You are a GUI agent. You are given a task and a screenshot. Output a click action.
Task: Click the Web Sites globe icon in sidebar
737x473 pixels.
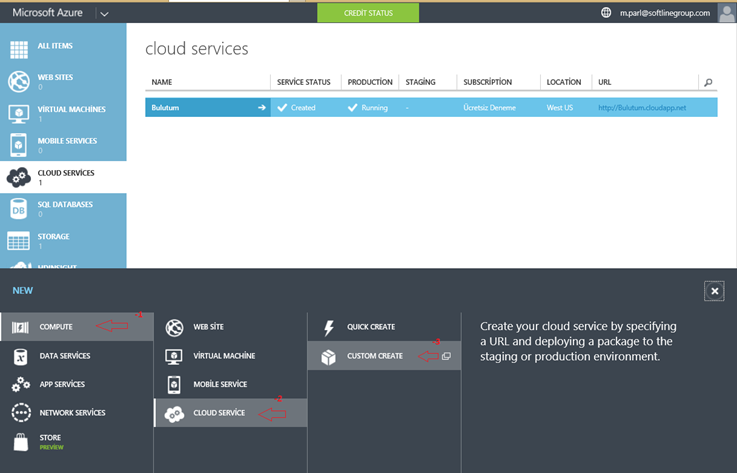pyautogui.click(x=19, y=81)
